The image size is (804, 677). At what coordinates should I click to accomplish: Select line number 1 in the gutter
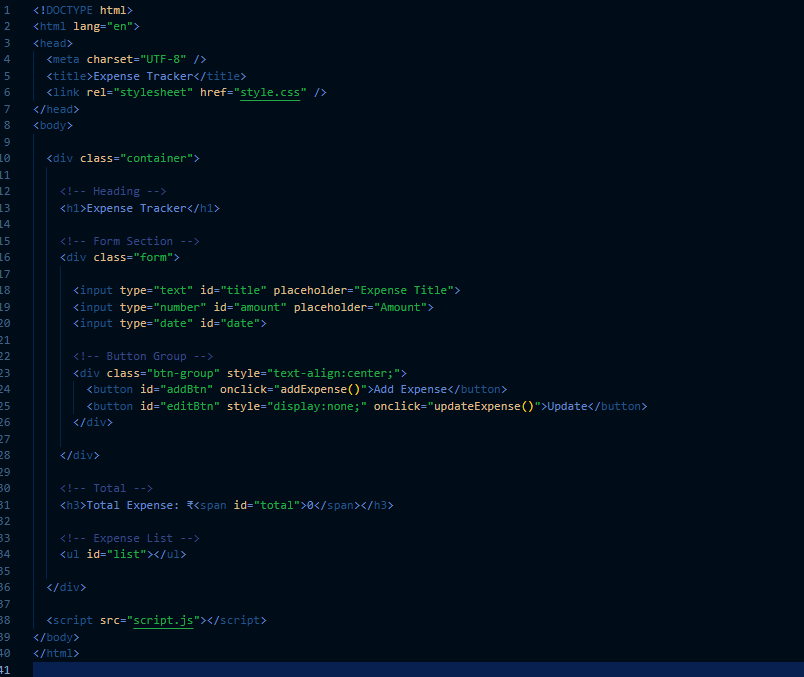pos(8,10)
